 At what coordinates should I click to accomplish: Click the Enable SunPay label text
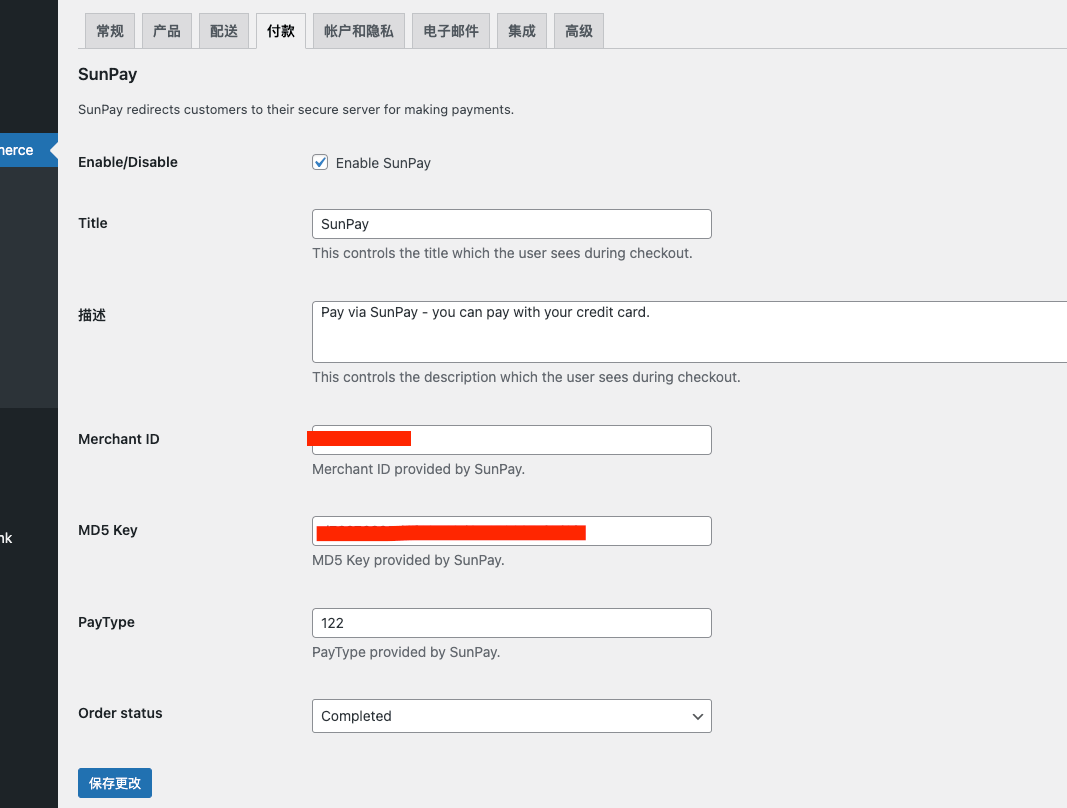(383, 163)
